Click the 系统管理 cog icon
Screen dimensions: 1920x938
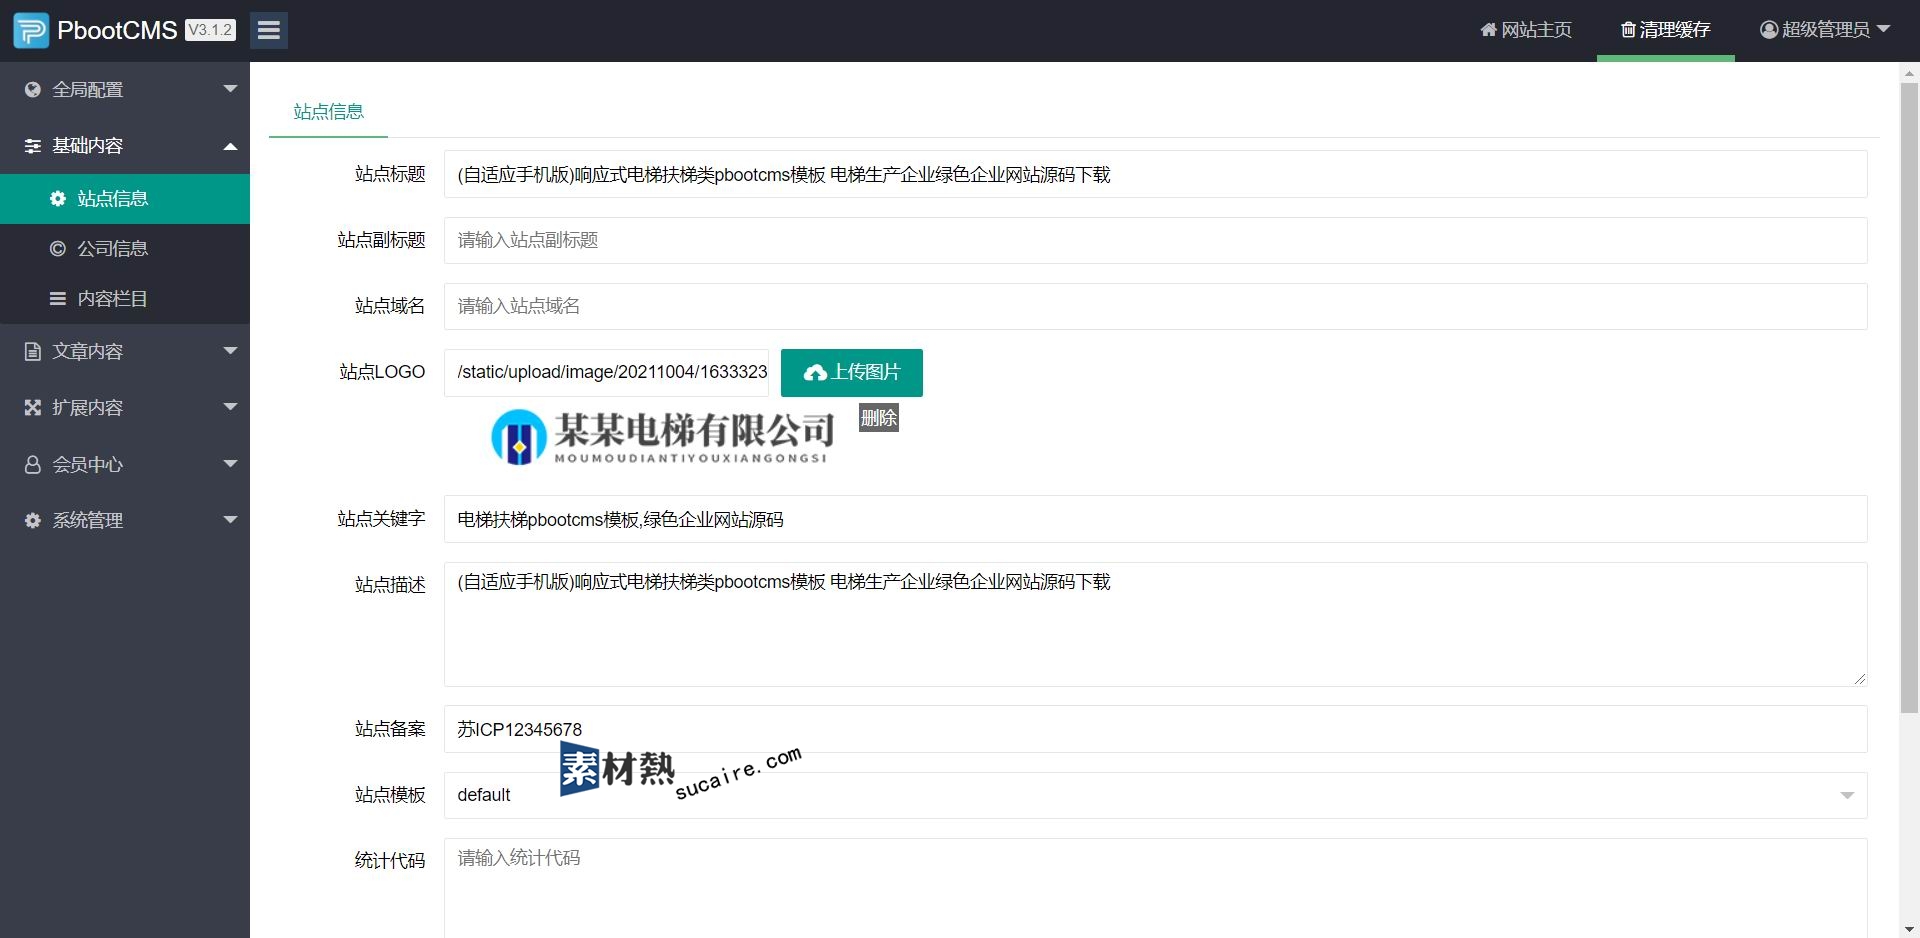pyautogui.click(x=33, y=520)
